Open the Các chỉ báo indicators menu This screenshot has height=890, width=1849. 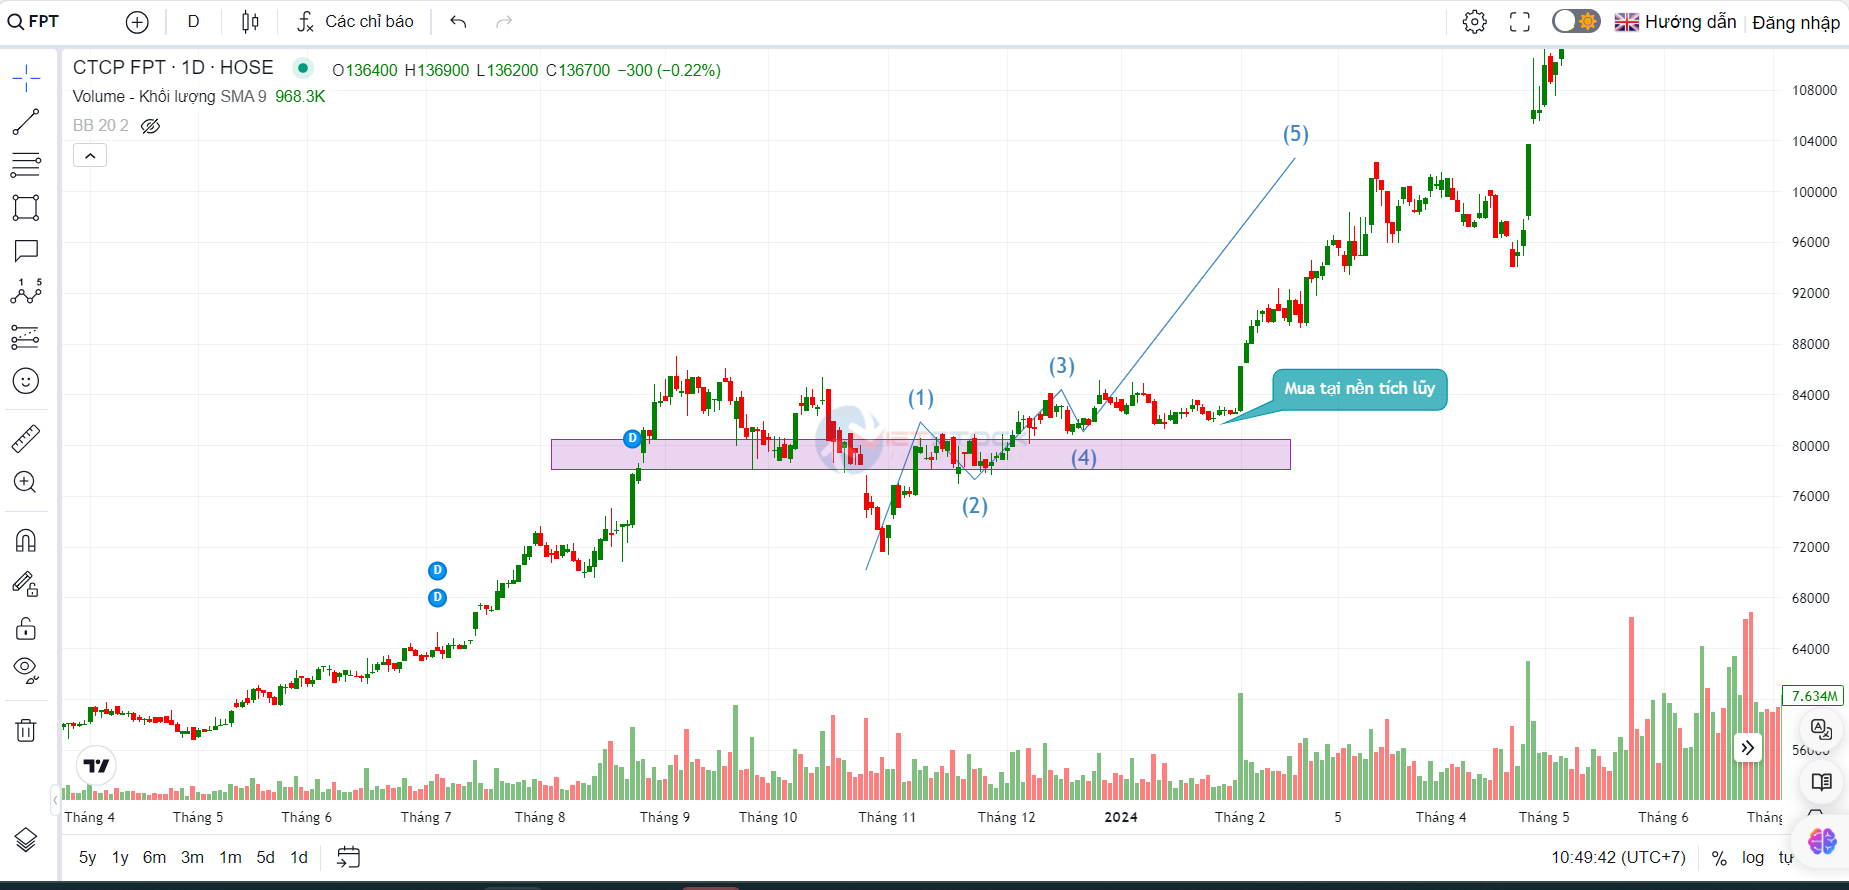[x=356, y=21]
